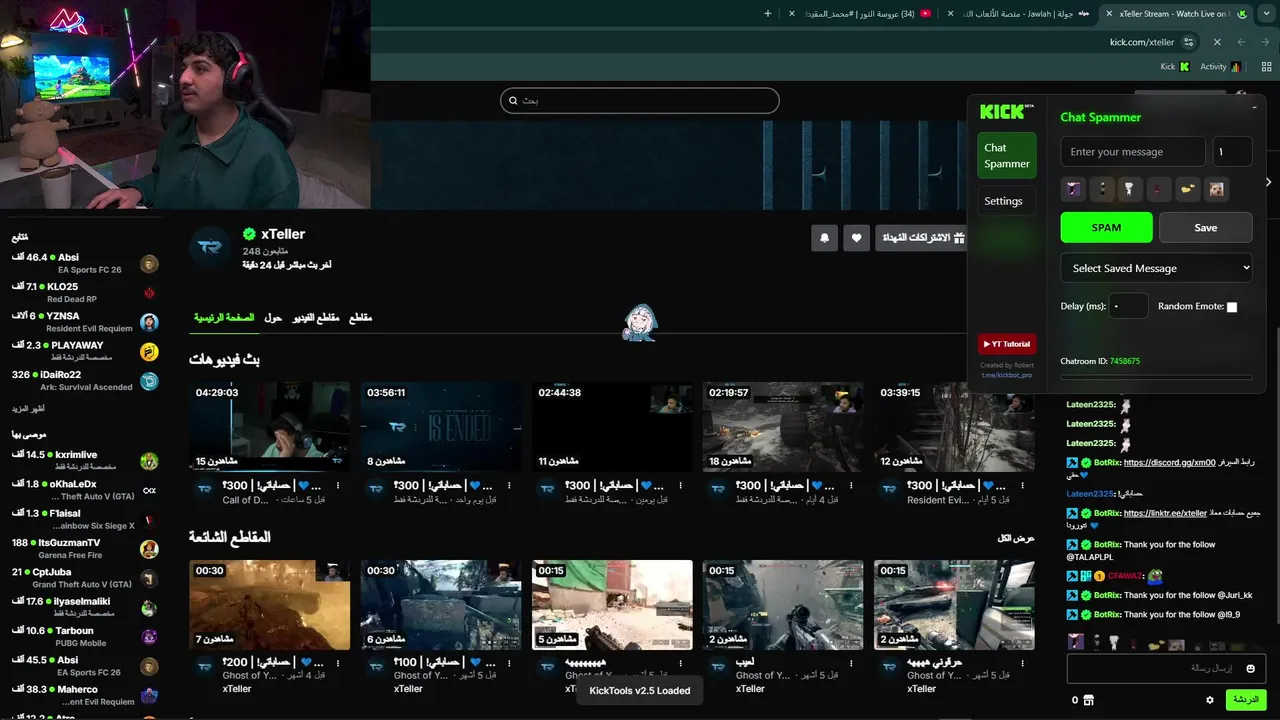Image resolution: width=1280 pixels, height=720 pixels.
Task: Open the About tab on xTeller channel
Action: (273, 317)
